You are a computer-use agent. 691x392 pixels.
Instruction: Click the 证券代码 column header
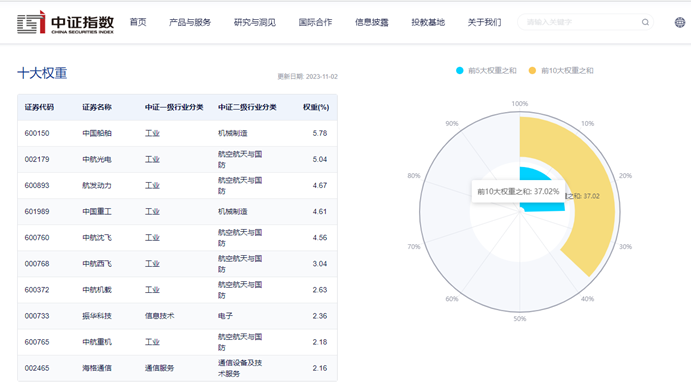click(x=39, y=107)
